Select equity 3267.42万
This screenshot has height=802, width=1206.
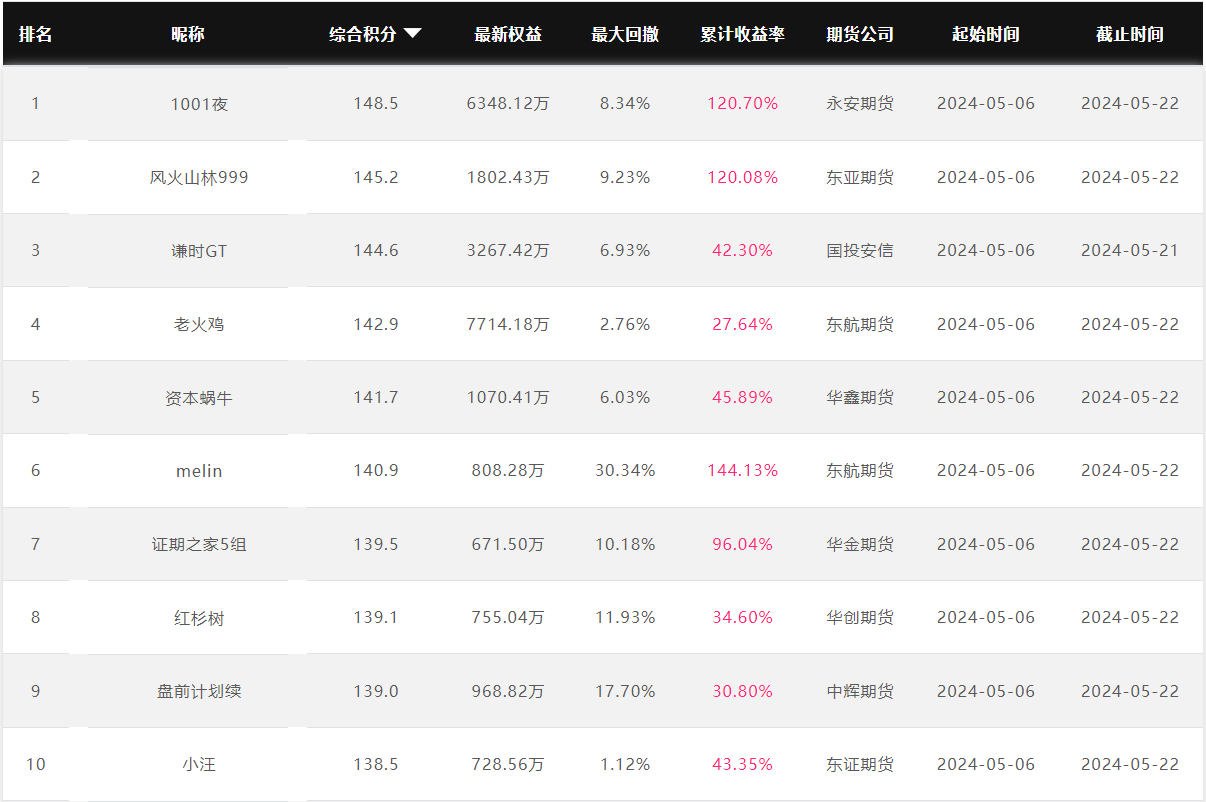coord(508,250)
